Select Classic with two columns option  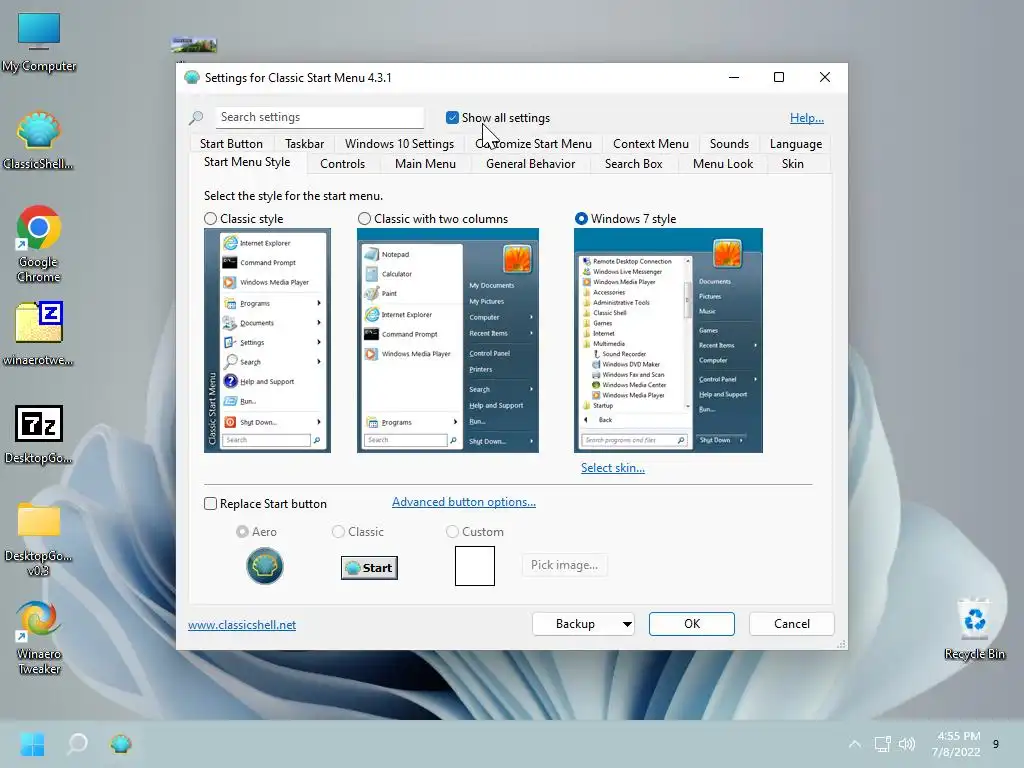(x=364, y=219)
